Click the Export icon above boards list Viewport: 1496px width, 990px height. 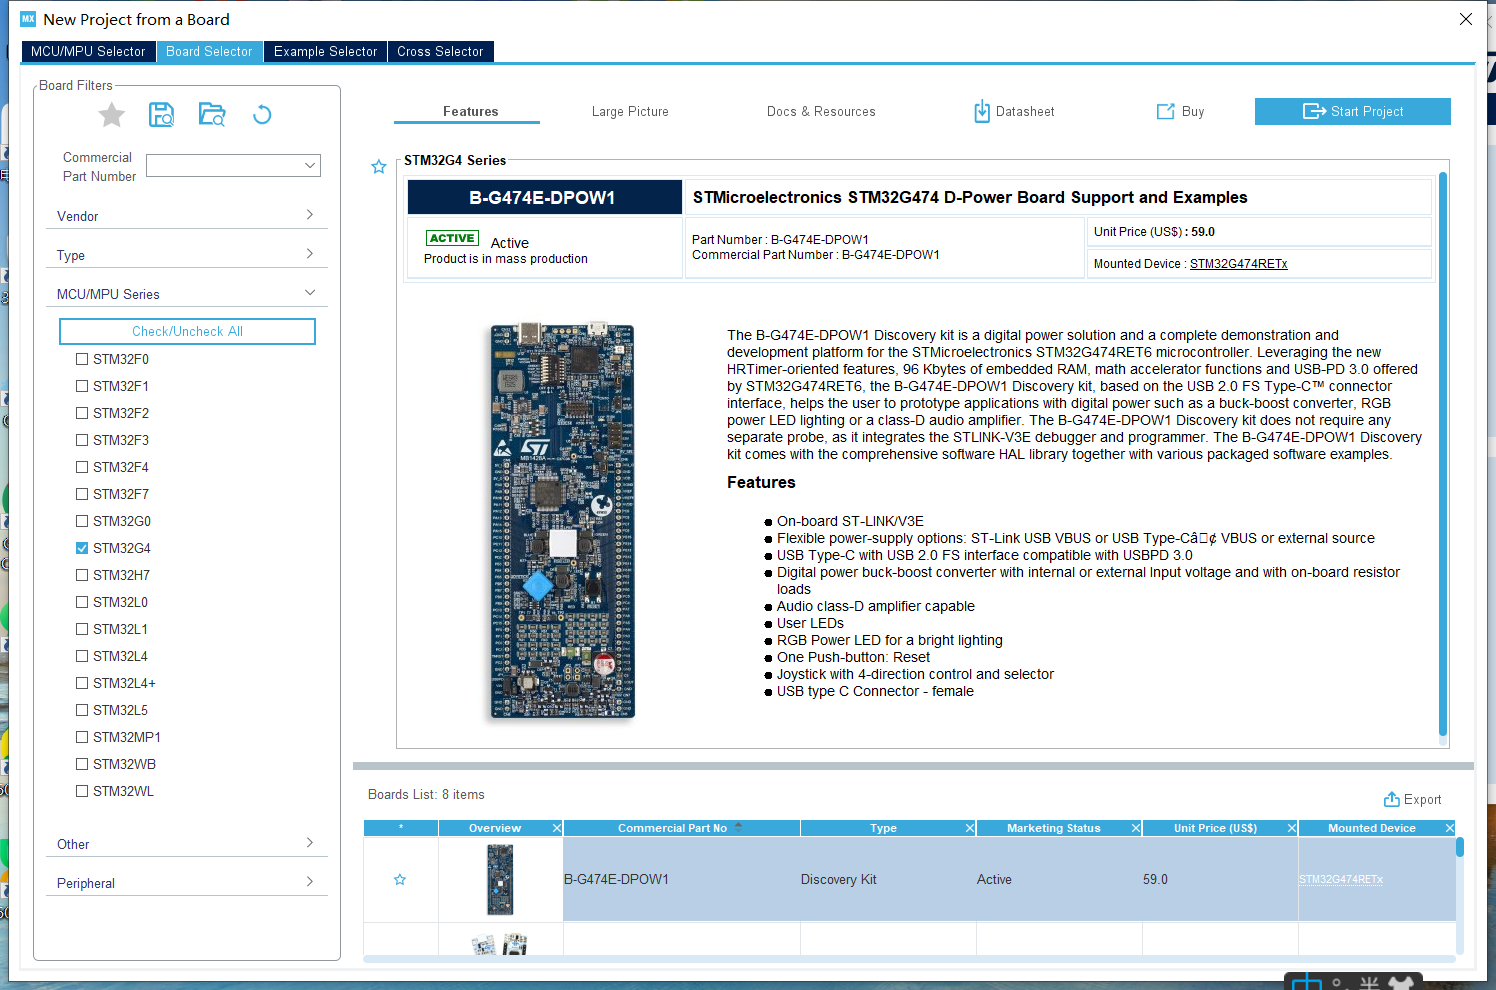1391,799
